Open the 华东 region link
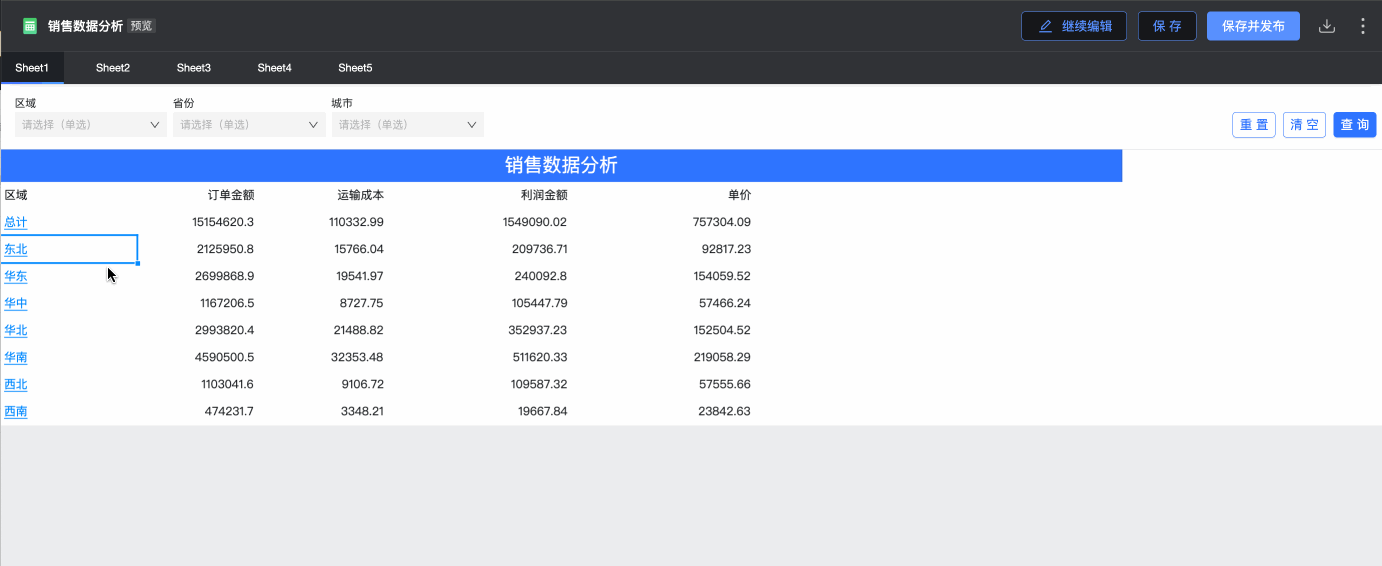 (16, 276)
